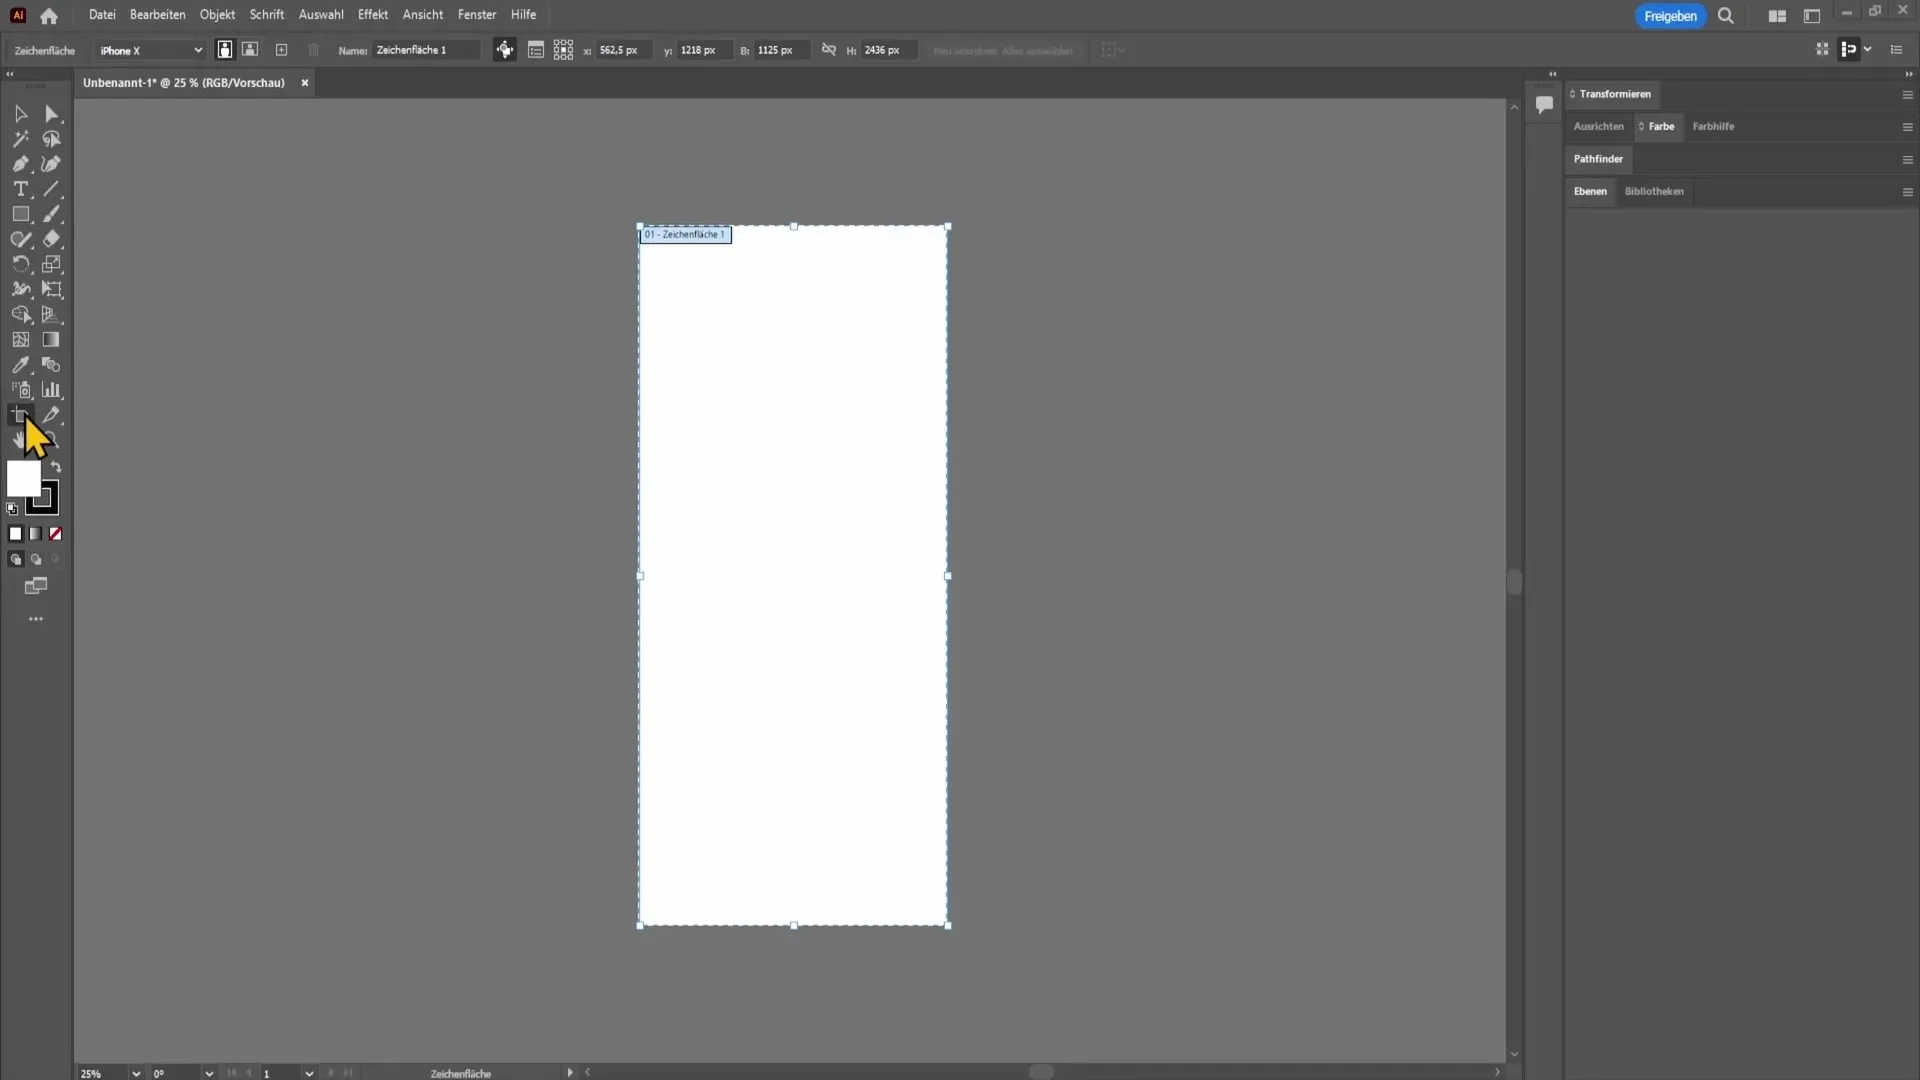Switch to solid Color mode
Viewport: 1920px width, 1080px height.
[x=15, y=534]
